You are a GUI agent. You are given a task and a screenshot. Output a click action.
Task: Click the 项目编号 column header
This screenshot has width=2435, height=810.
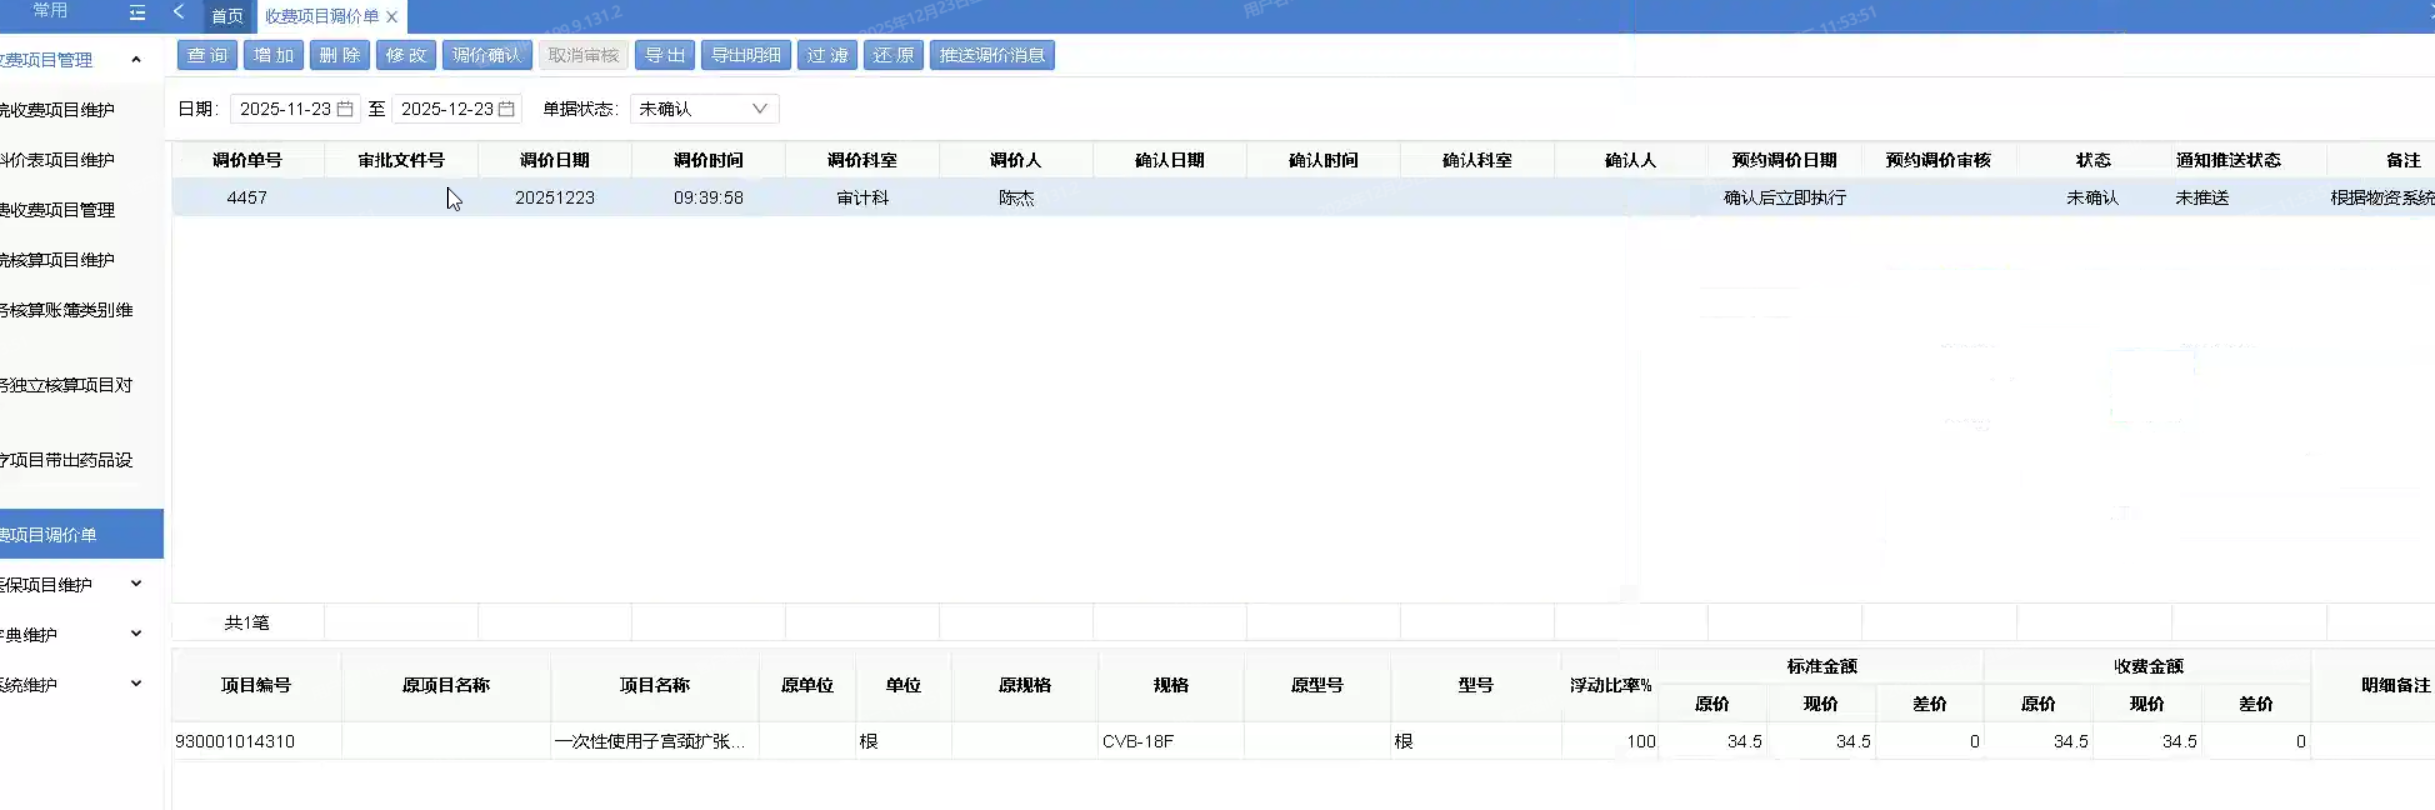coord(256,685)
